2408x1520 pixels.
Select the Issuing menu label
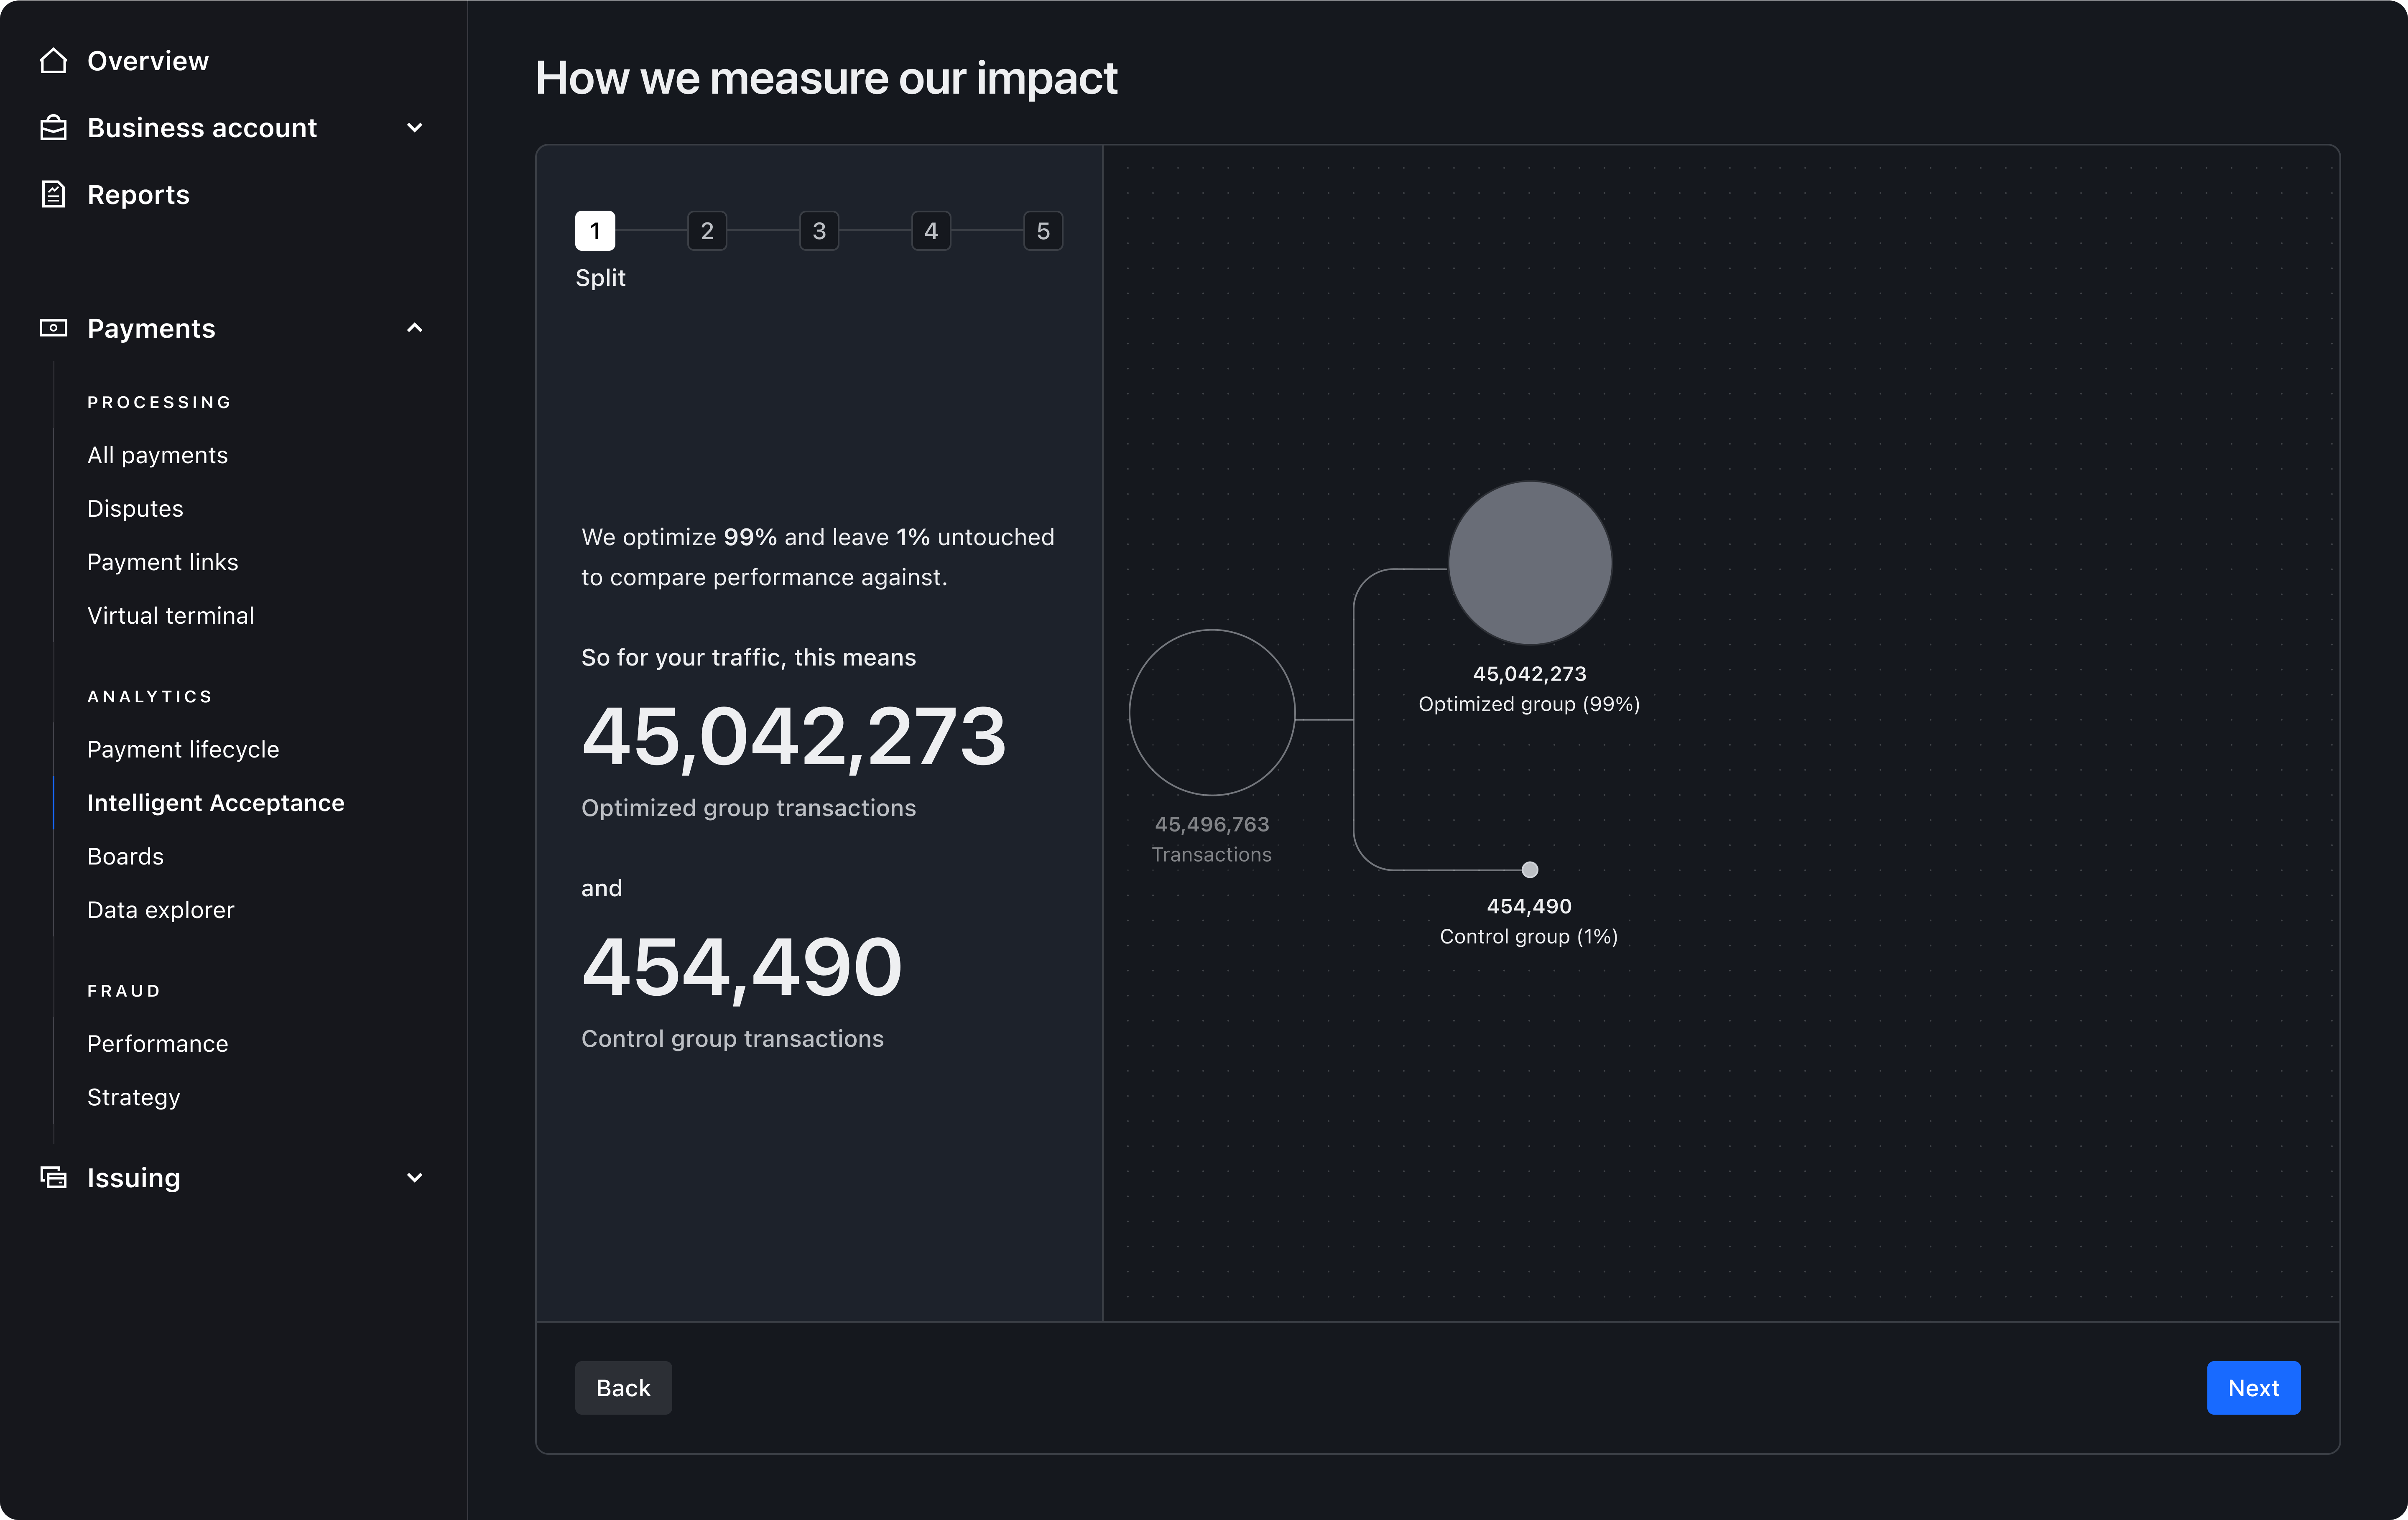(x=134, y=1177)
